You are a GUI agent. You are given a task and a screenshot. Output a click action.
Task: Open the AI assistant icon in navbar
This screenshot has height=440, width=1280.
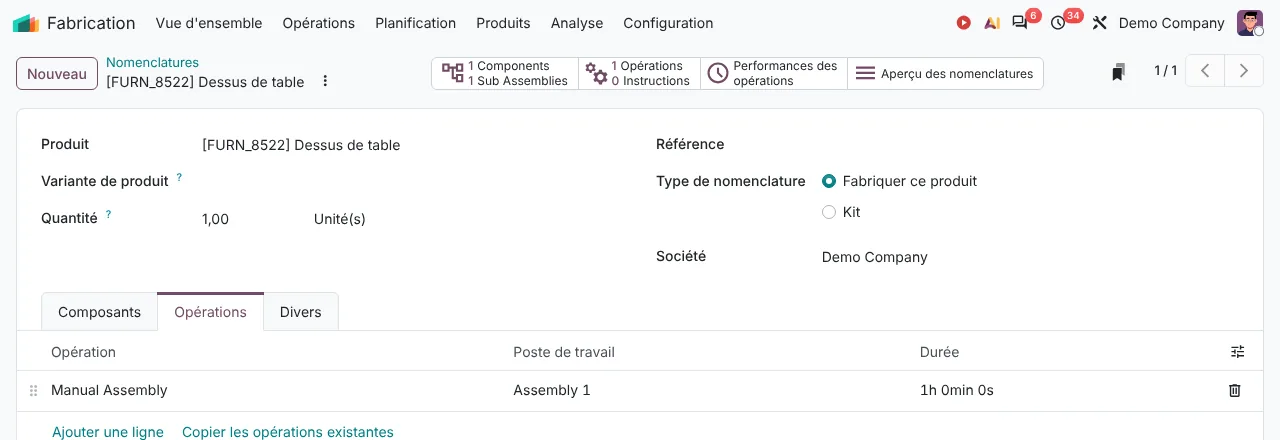[x=992, y=23]
